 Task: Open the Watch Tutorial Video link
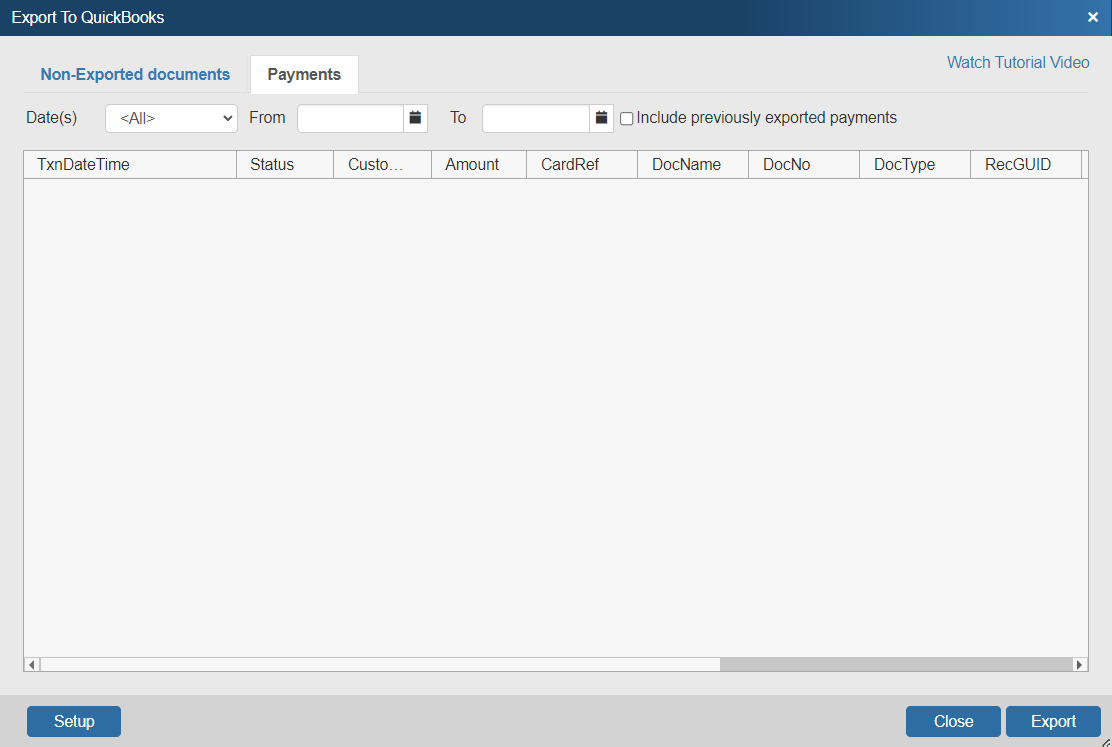(1018, 62)
